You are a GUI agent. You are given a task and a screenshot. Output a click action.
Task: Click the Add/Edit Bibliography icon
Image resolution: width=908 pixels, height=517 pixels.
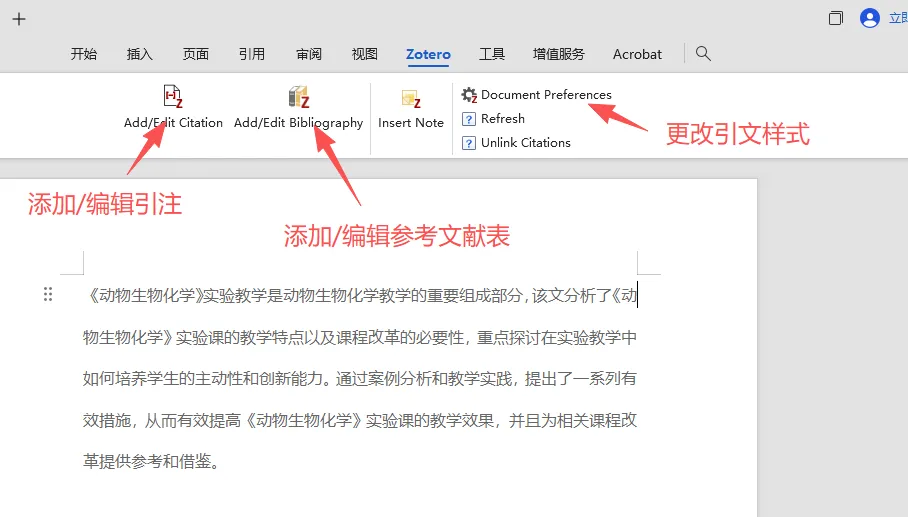tap(299, 97)
